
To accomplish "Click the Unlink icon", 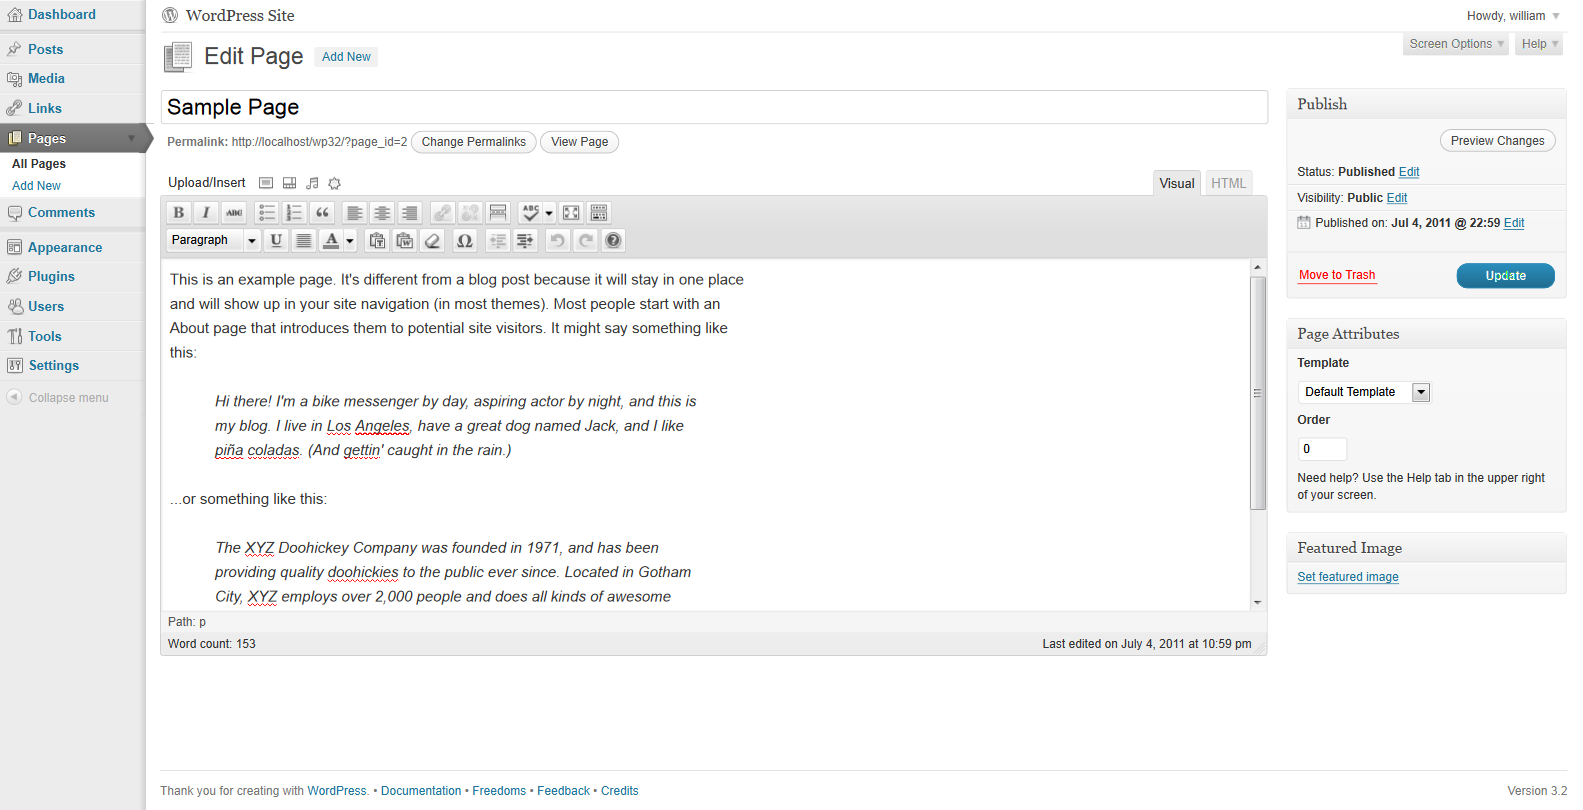I will tap(470, 212).
